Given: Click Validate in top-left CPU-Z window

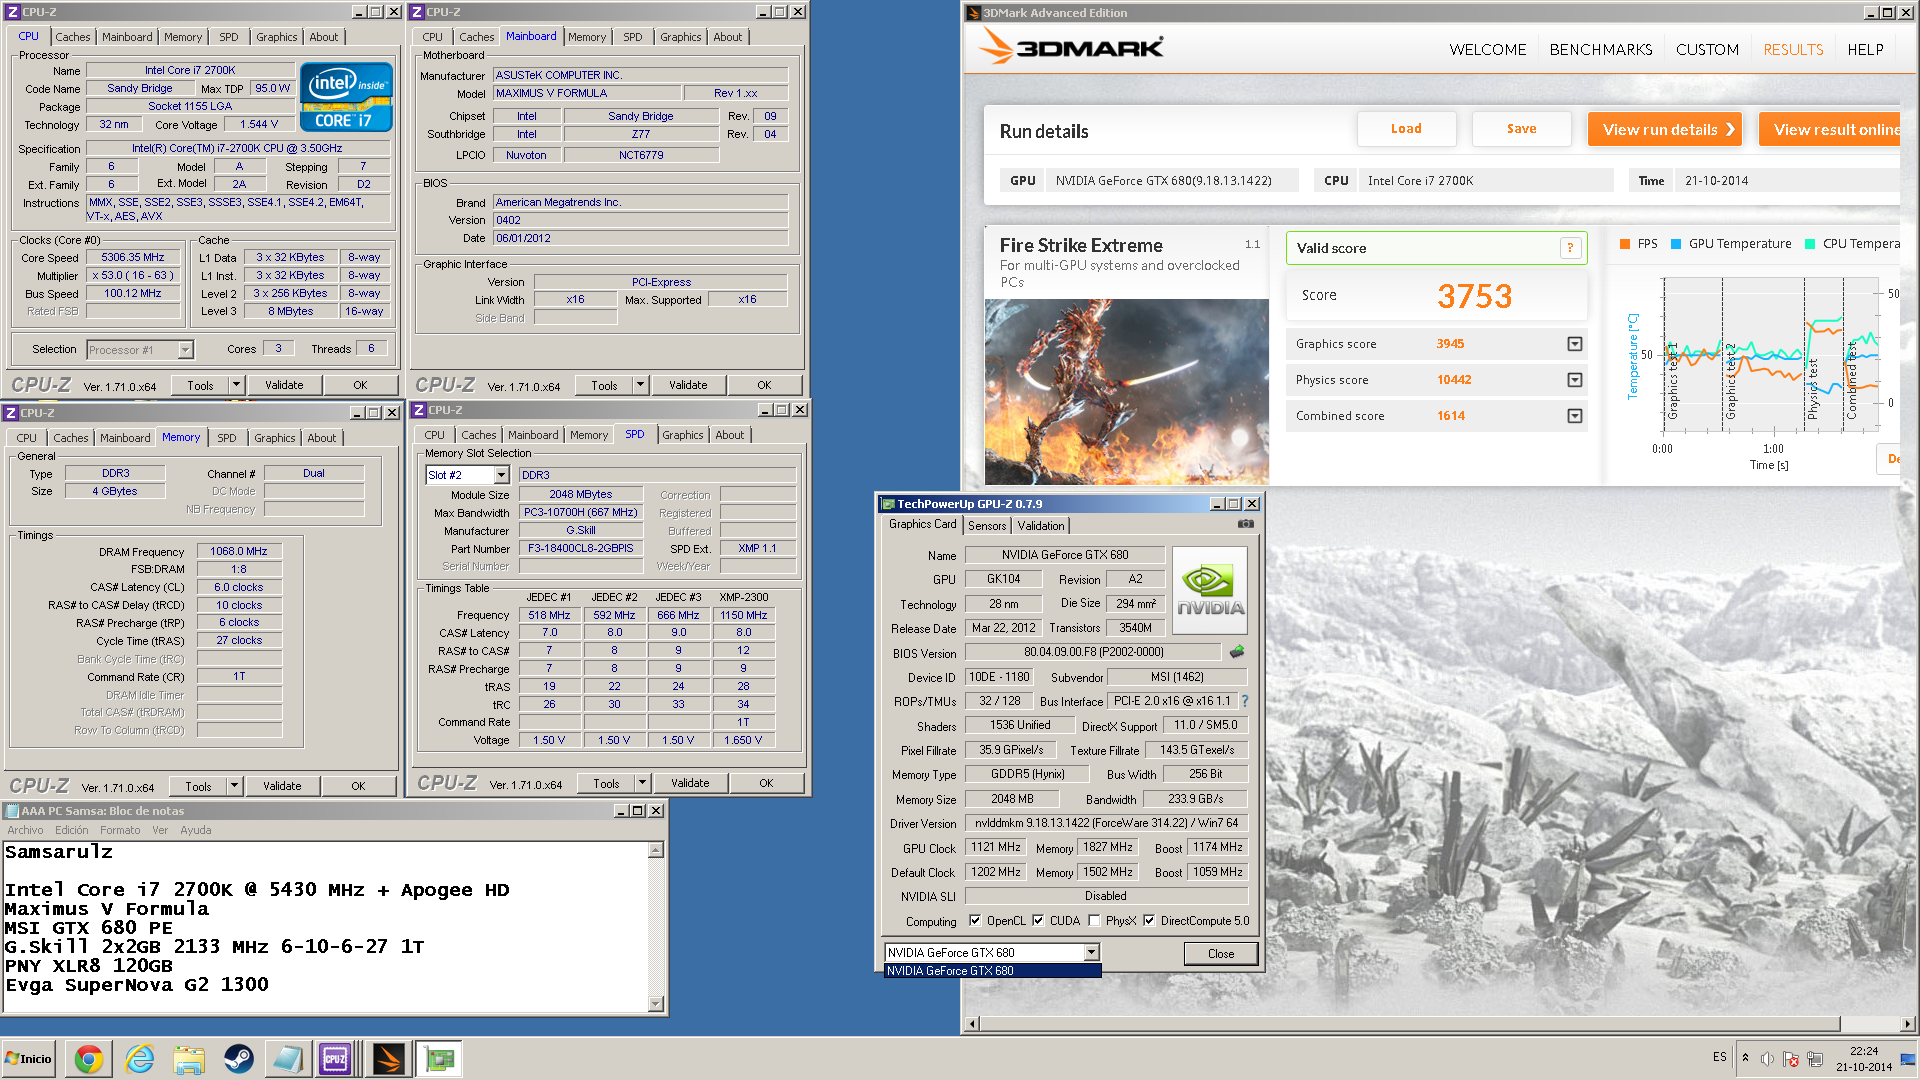Looking at the screenshot, I should (x=284, y=385).
